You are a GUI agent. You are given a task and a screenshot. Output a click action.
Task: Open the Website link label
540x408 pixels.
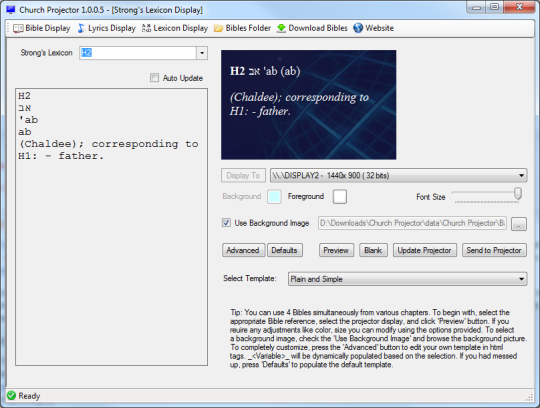tap(379, 28)
